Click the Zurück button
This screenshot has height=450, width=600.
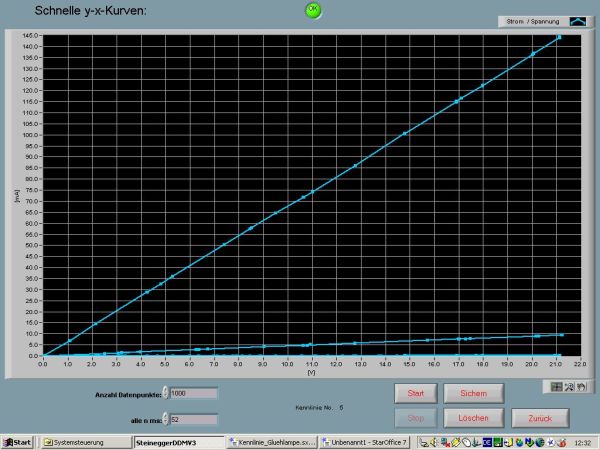[540, 418]
